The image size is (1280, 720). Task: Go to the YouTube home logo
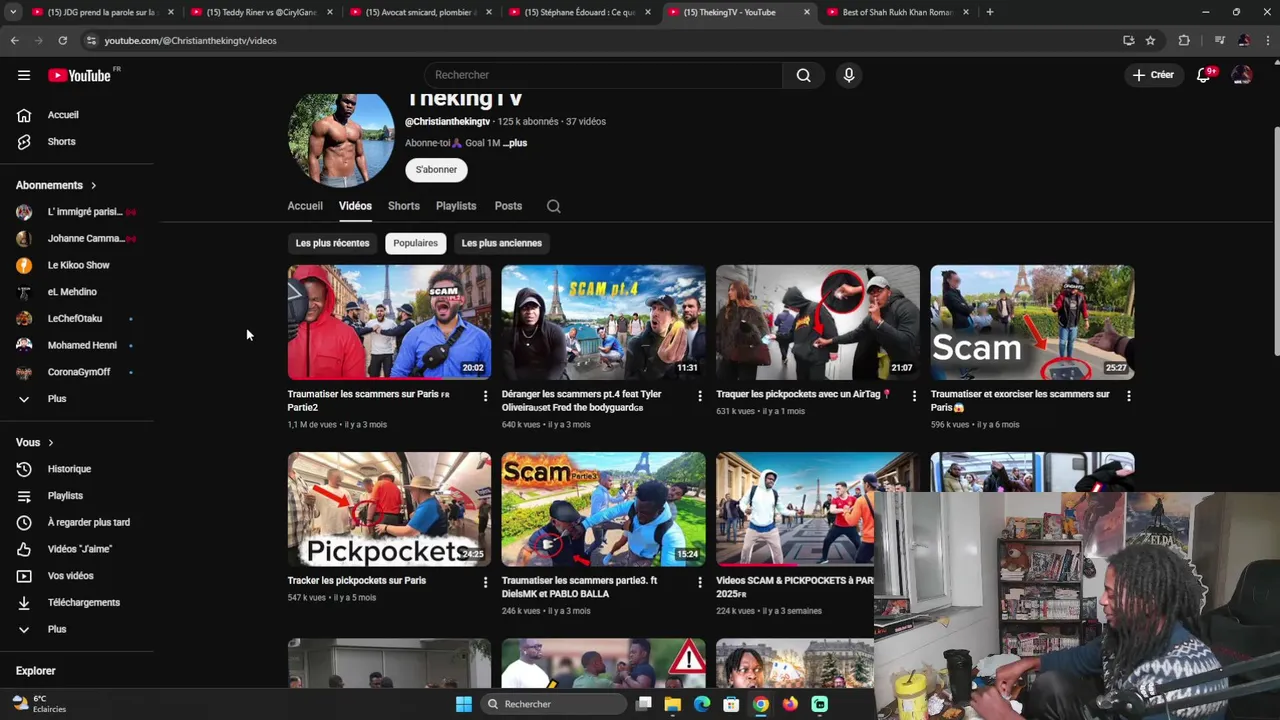tap(80, 75)
